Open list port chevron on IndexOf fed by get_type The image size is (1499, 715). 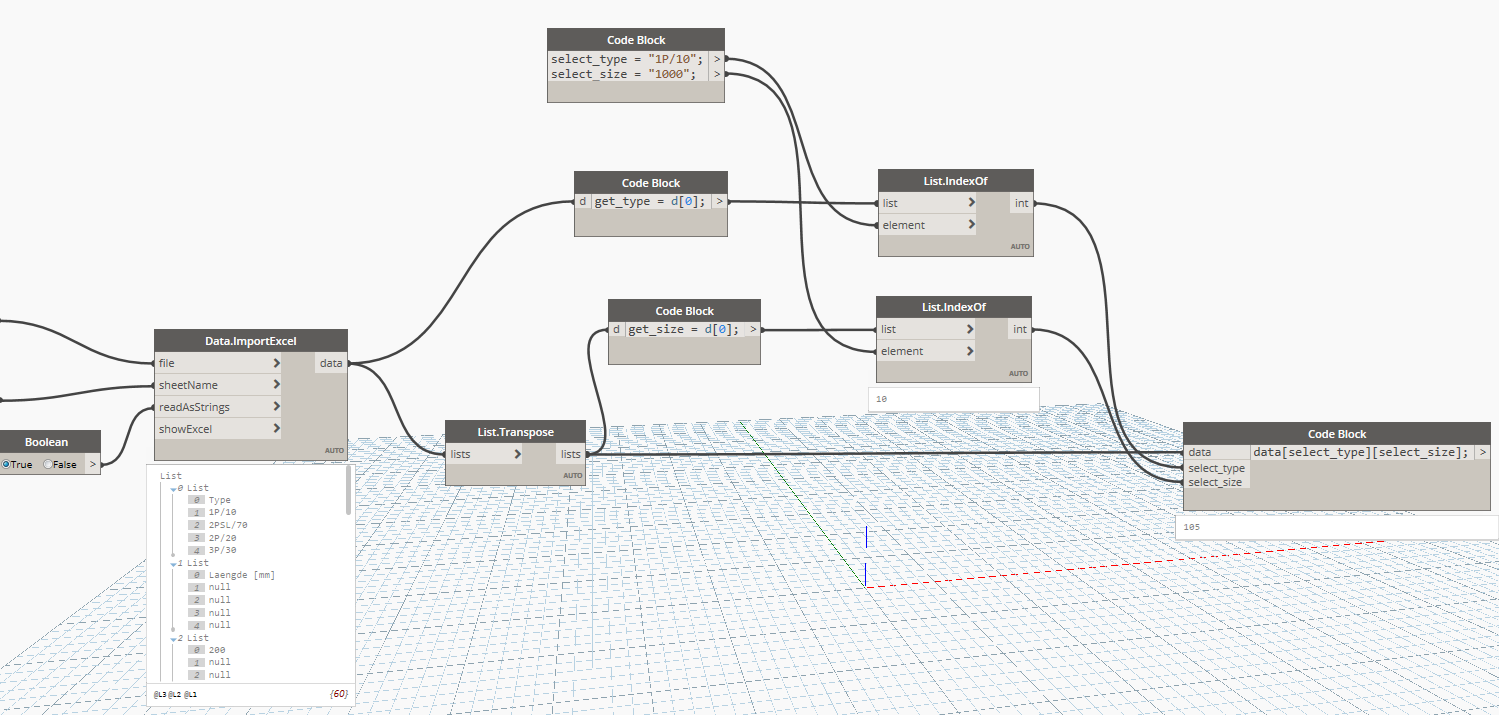(972, 203)
